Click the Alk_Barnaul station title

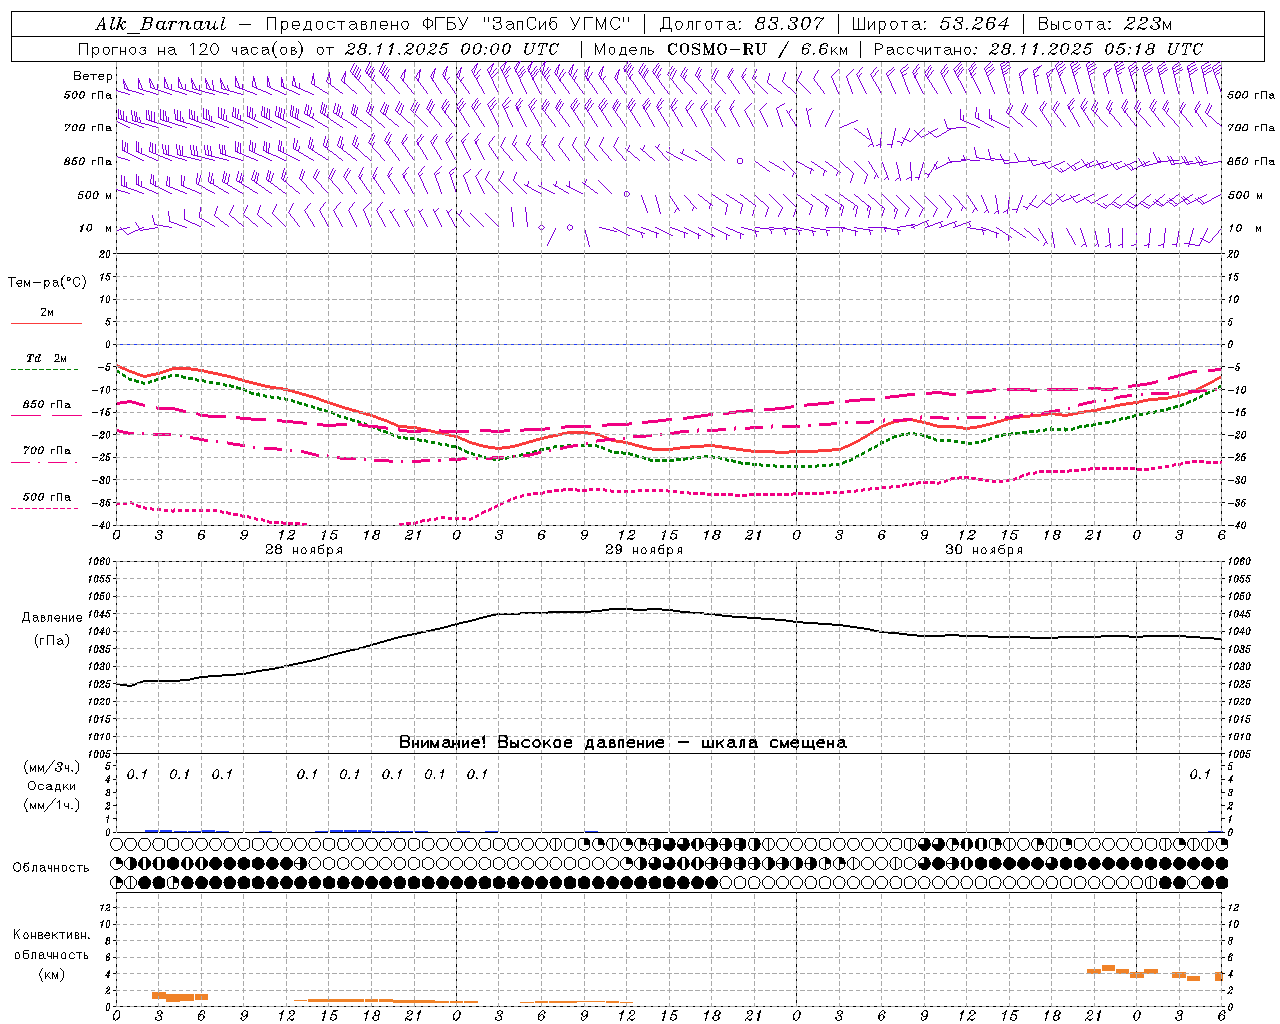[160, 24]
